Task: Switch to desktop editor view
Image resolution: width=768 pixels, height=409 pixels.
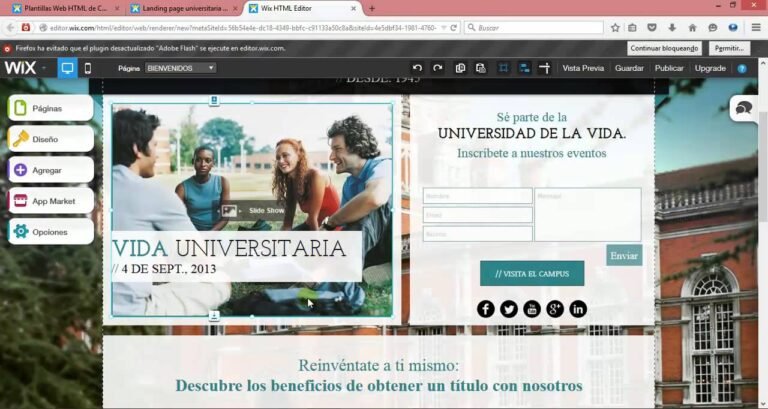Action: point(68,68)
